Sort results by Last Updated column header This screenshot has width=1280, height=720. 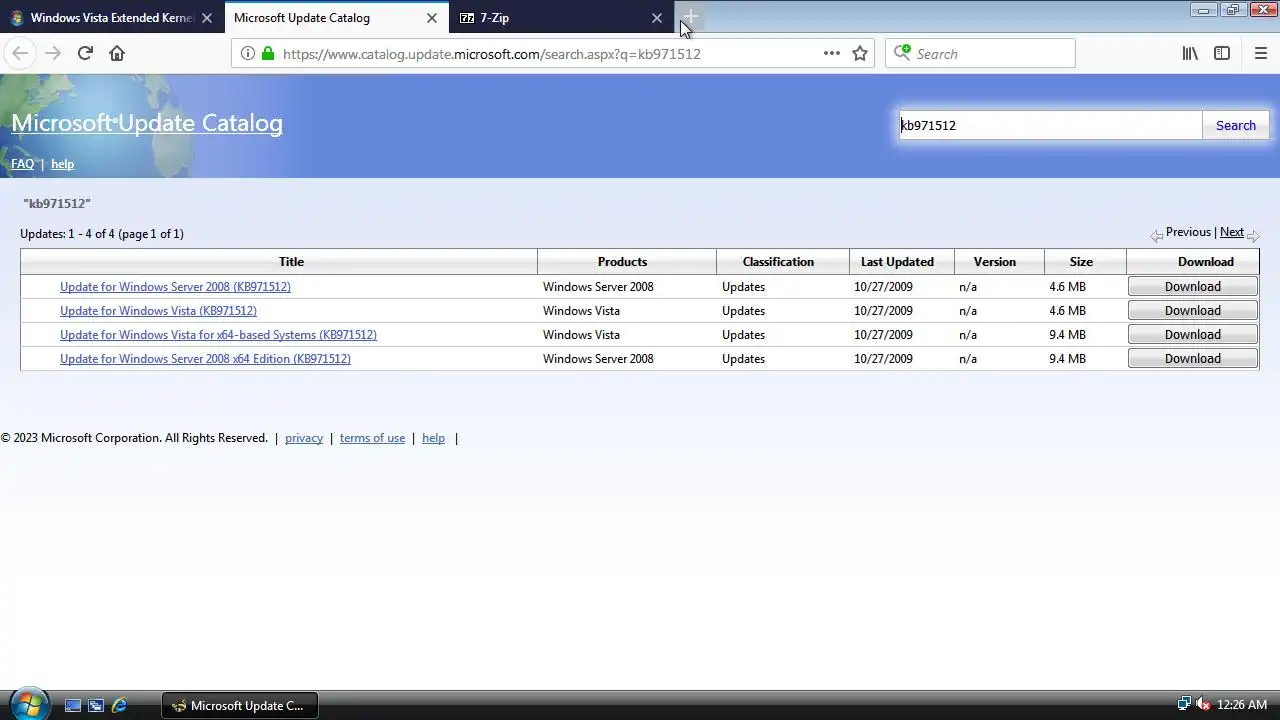[x=897, y=262]
